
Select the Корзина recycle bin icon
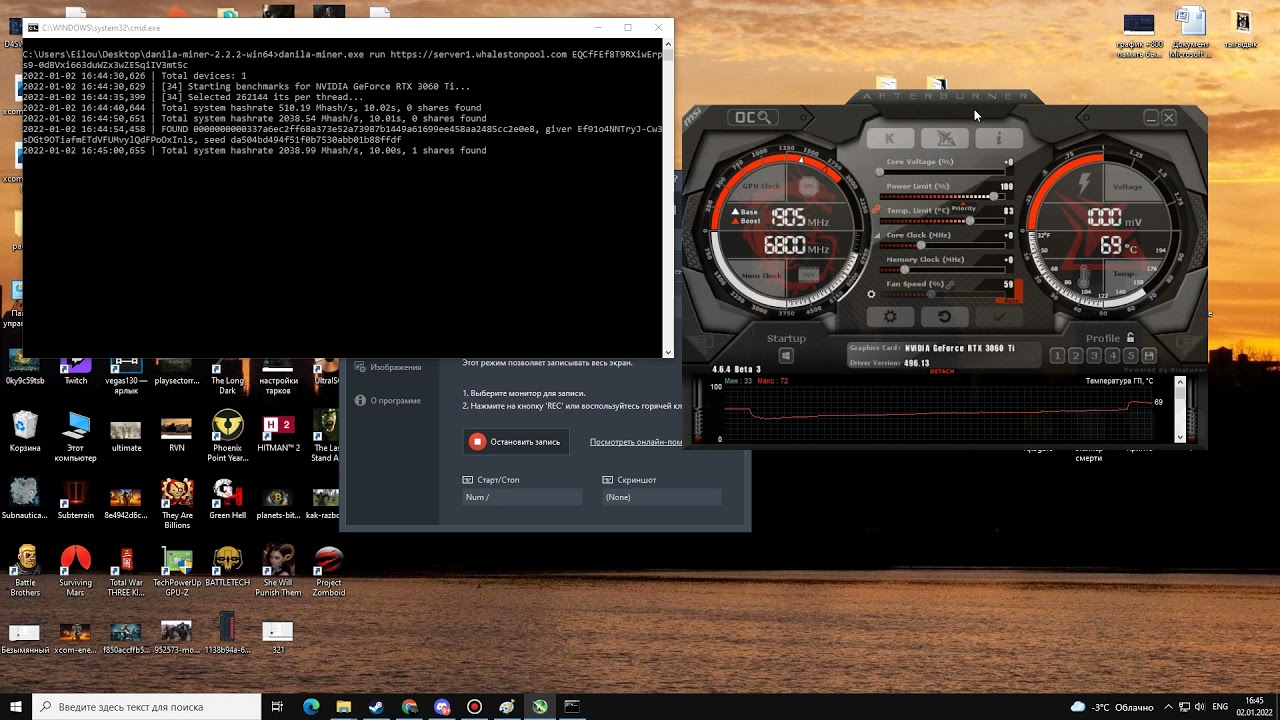(25, 433)
